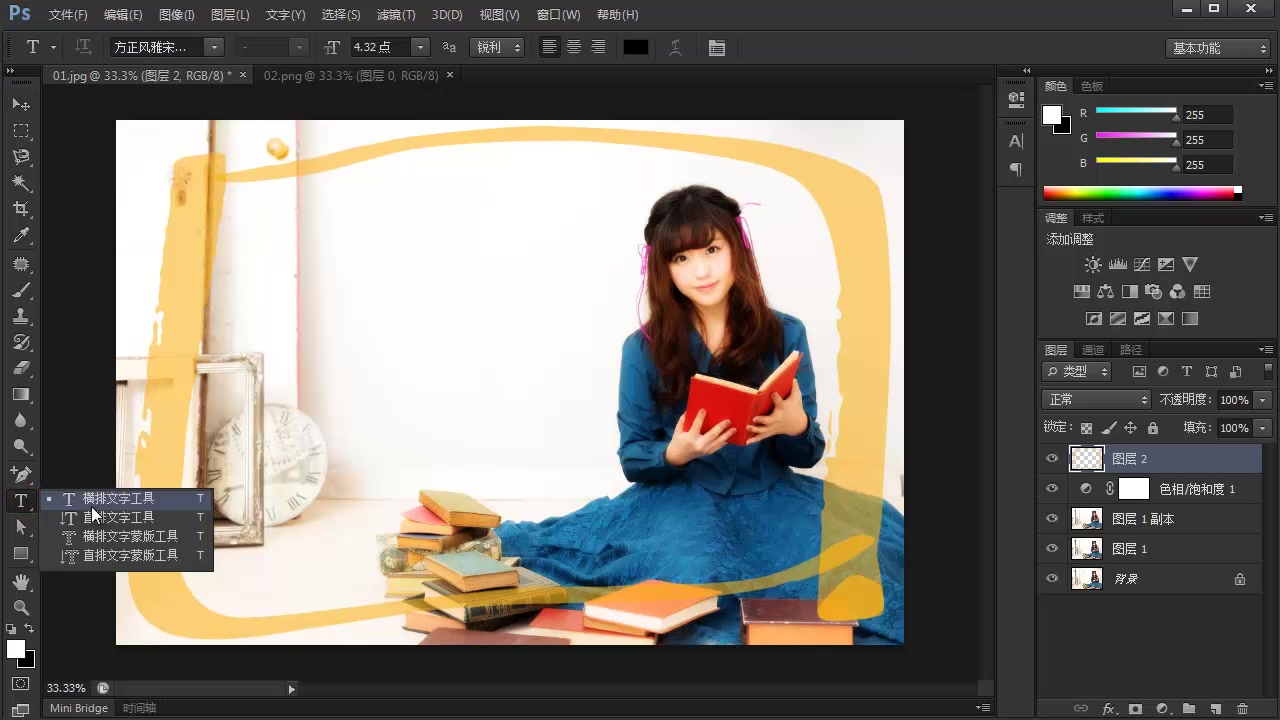Screen dimensions: 1280x720
Task: Open the Paragraph panel icon
Action: pos(1016,170)
